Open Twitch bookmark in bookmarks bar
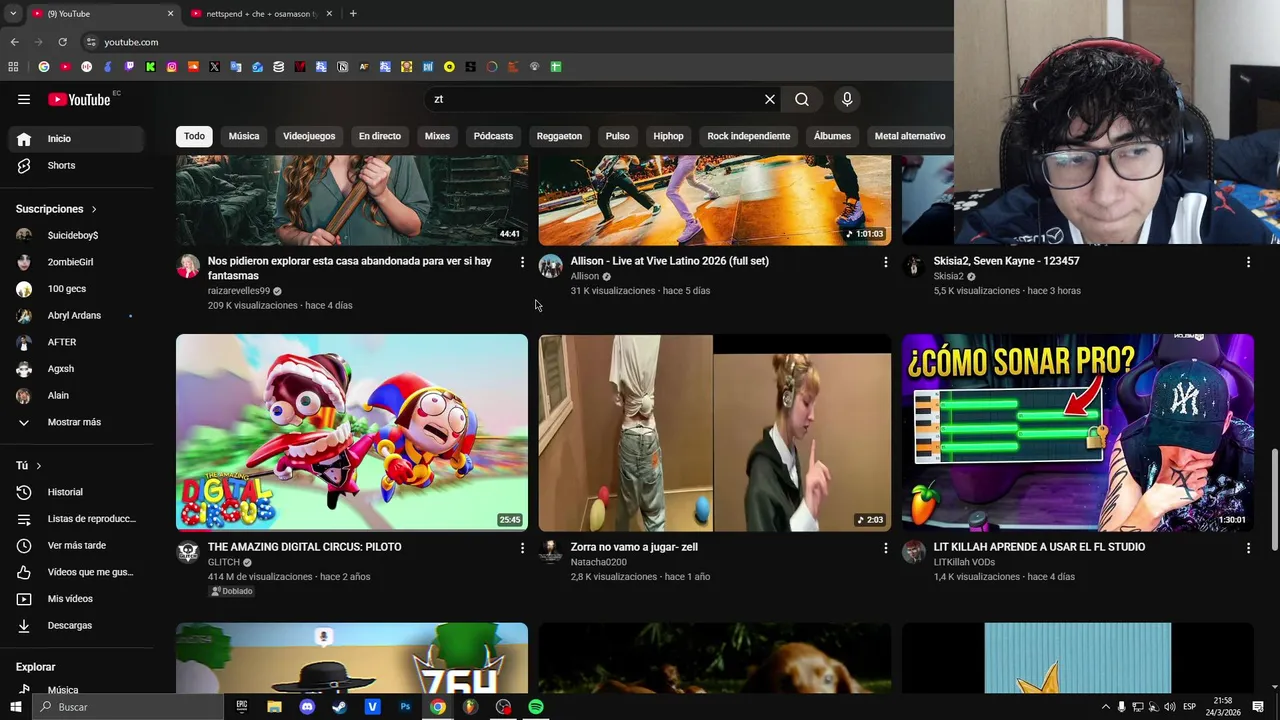The height and width of the screenshot is (720, 1280). [x=129, y=67]
